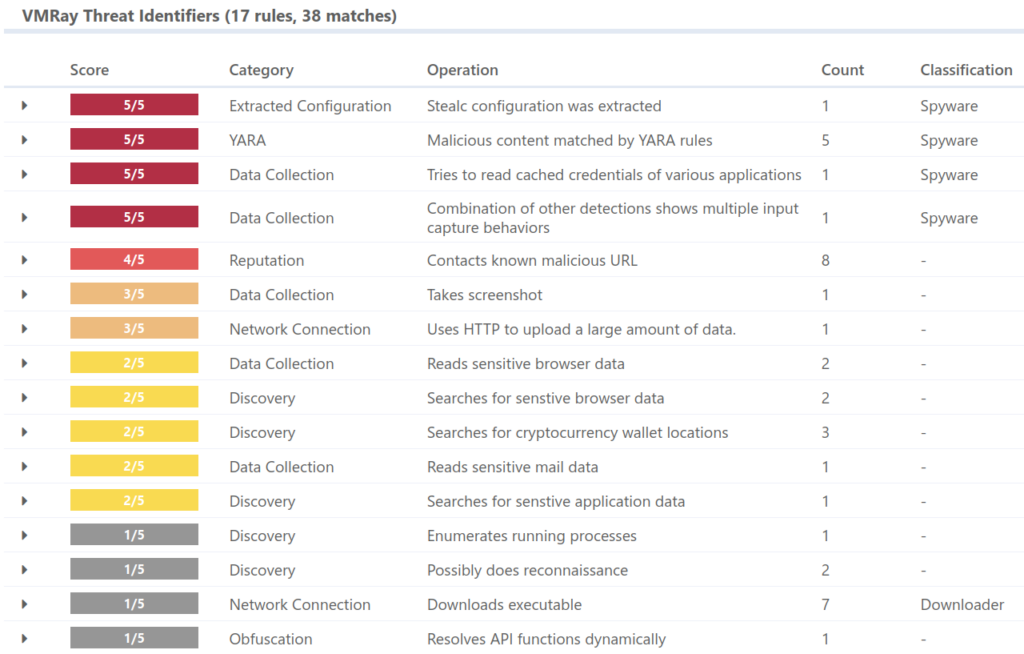Image resolution: width=1024 pixels, height=654 pixels.
Task: Click 'Downloads executable' operation text
Action: click(x=504, y=605)
